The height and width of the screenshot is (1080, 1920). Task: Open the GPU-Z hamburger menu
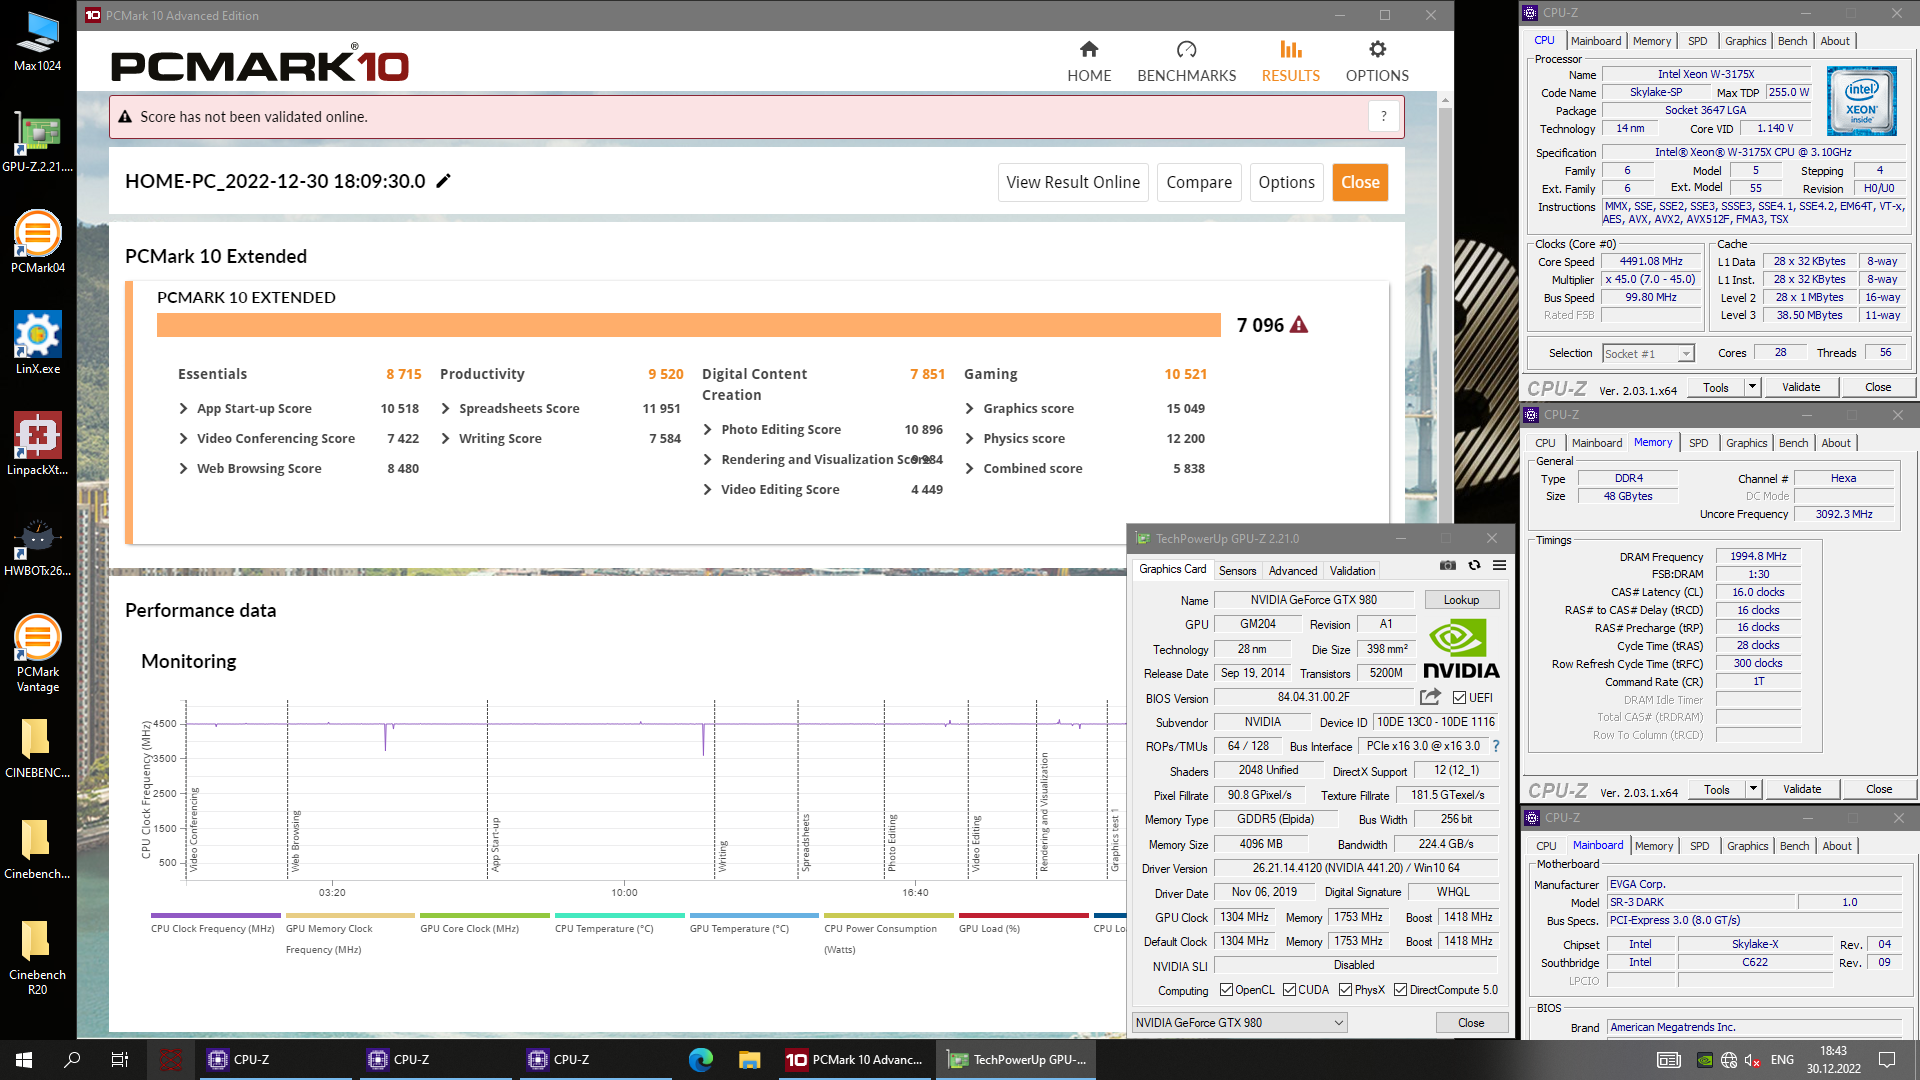(x=1499, y=566)
